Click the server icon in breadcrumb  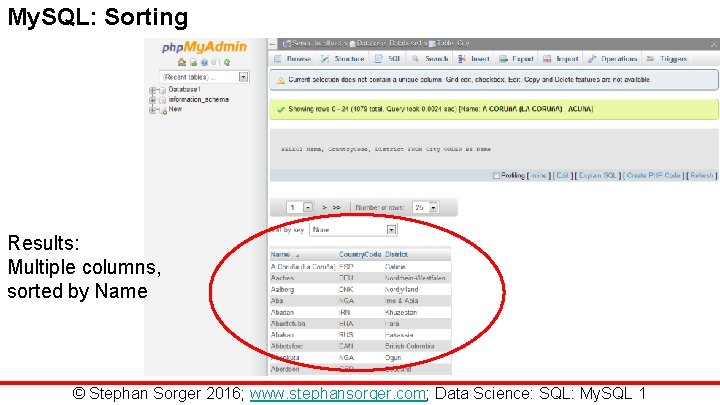[287, 44]
